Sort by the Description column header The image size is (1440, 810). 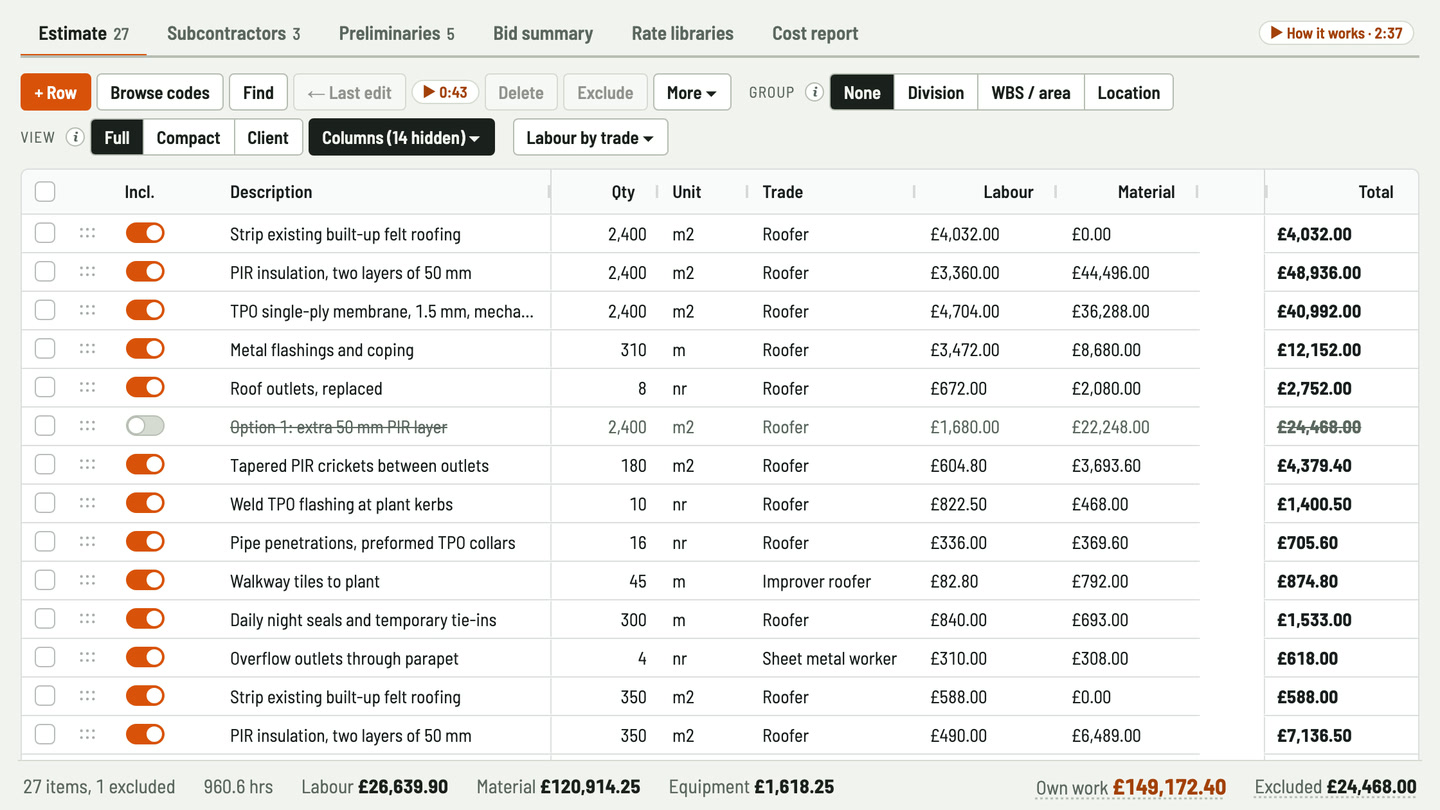(x=271, y=192)
